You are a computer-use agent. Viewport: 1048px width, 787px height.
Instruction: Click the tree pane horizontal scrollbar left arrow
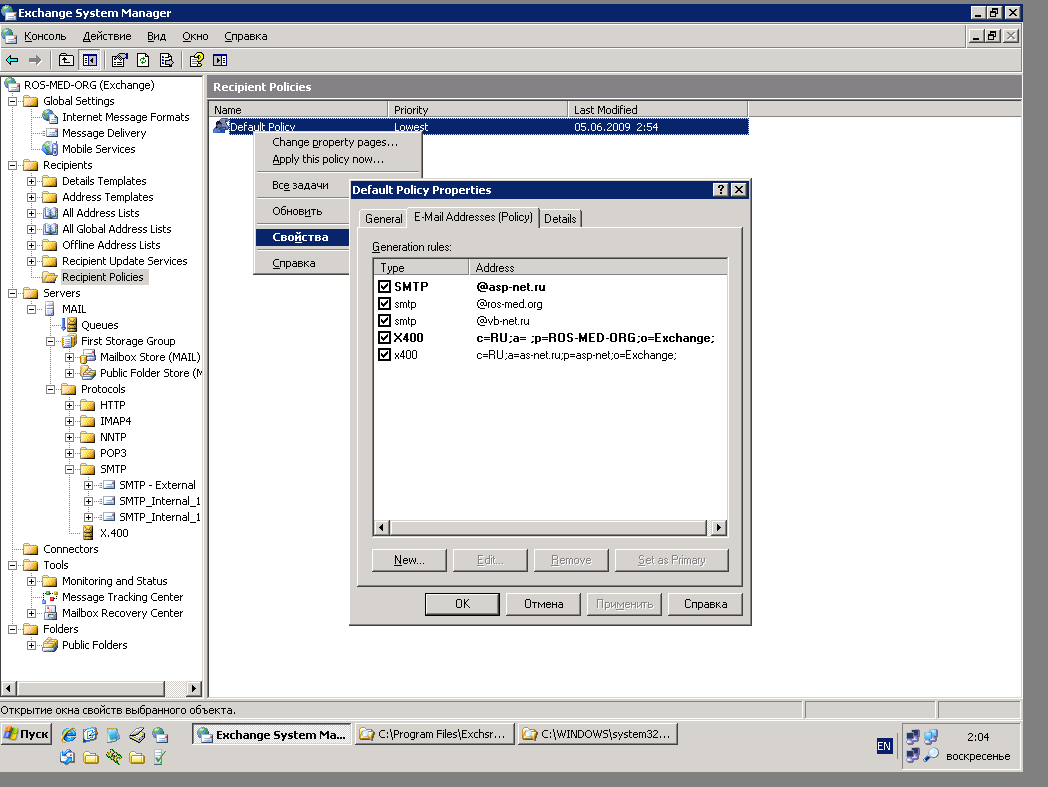click(x=9, y=688)
